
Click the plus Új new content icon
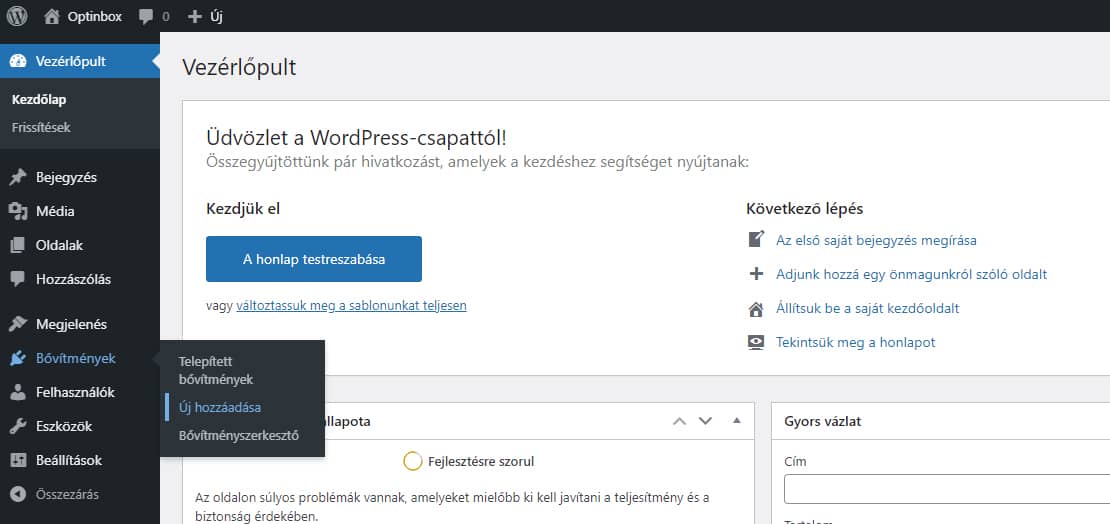[x=195, y=16]
